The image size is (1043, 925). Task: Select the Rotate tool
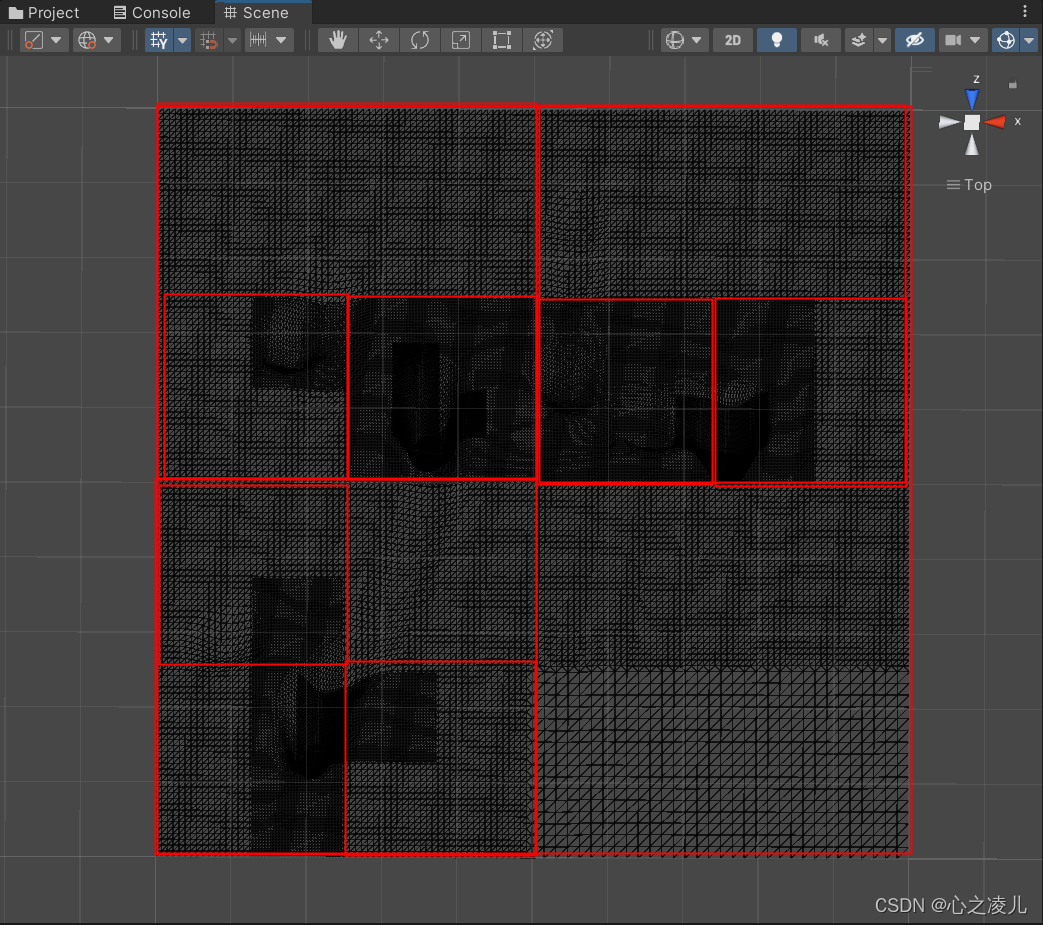click(420, 41)
